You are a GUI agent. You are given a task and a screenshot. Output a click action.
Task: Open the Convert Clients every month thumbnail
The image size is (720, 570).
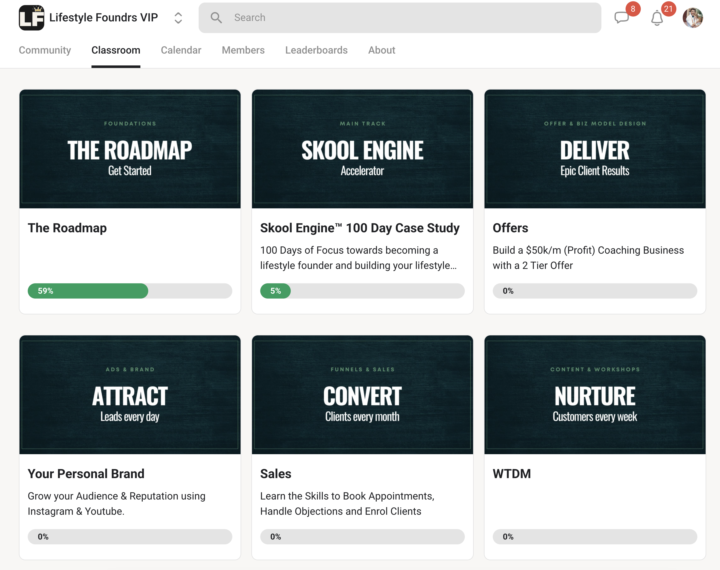(362, 395)
